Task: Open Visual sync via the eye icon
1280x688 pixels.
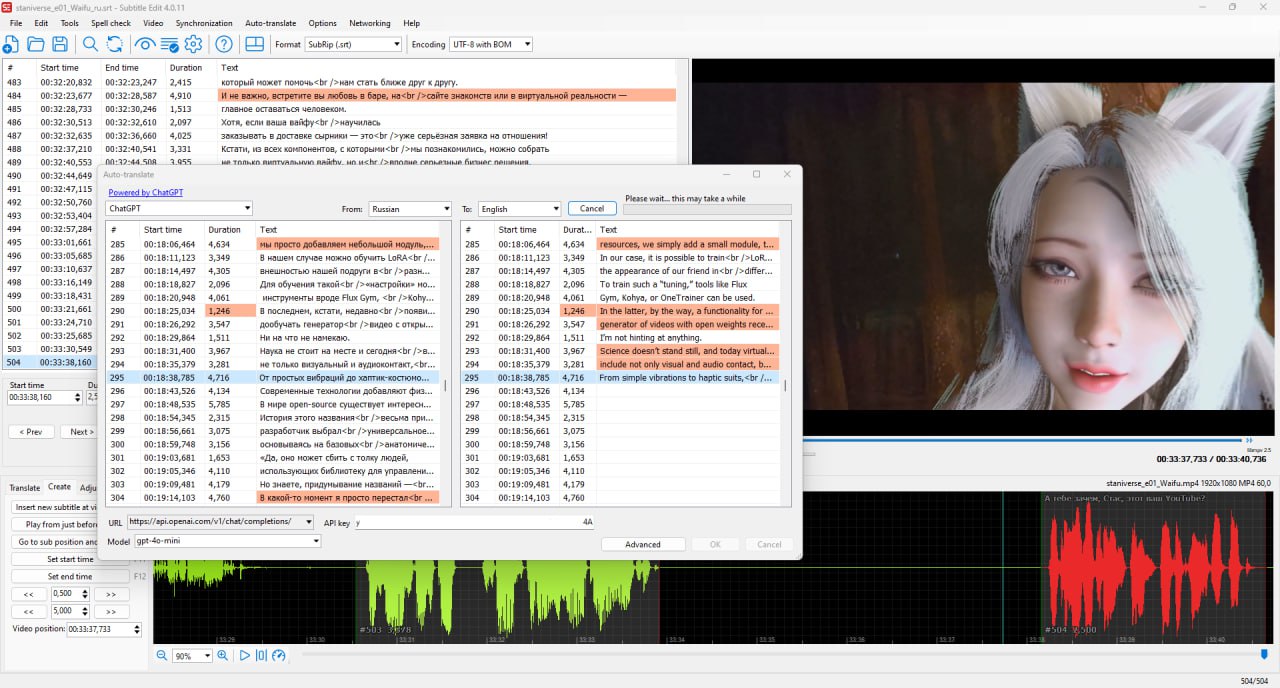Action: (x=145, y=44)
